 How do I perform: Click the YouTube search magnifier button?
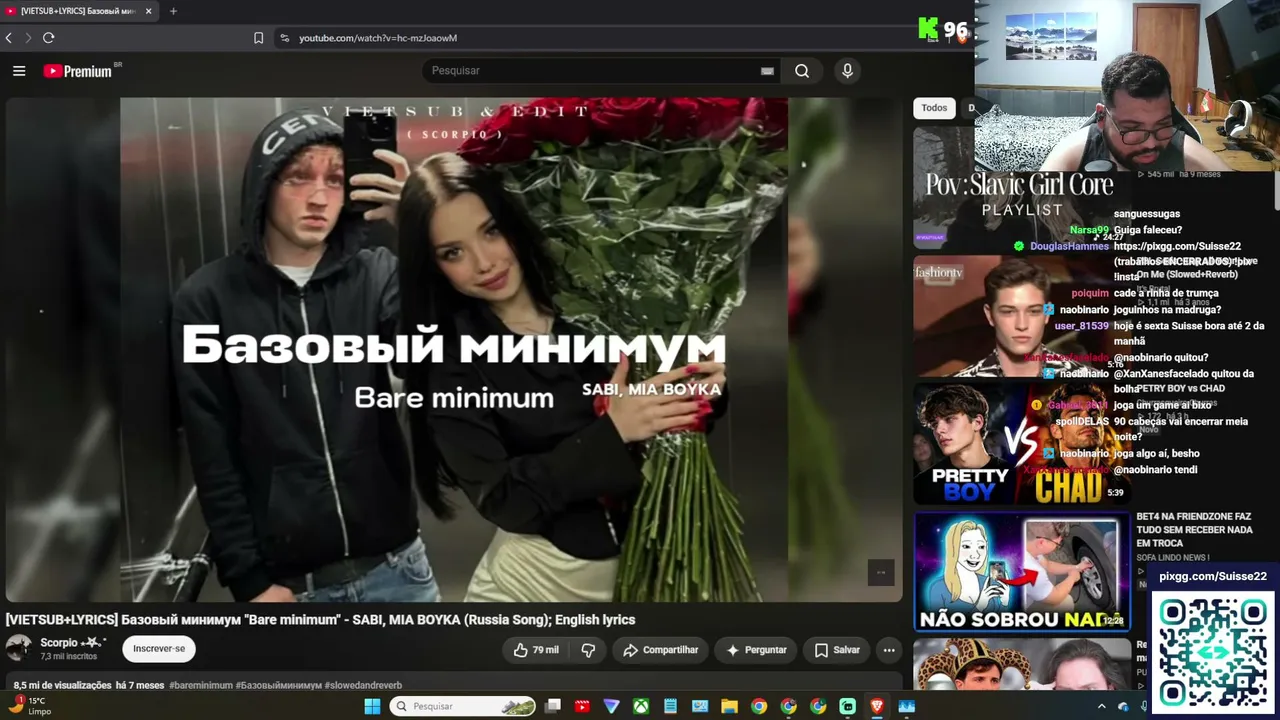tap(802, 71)
